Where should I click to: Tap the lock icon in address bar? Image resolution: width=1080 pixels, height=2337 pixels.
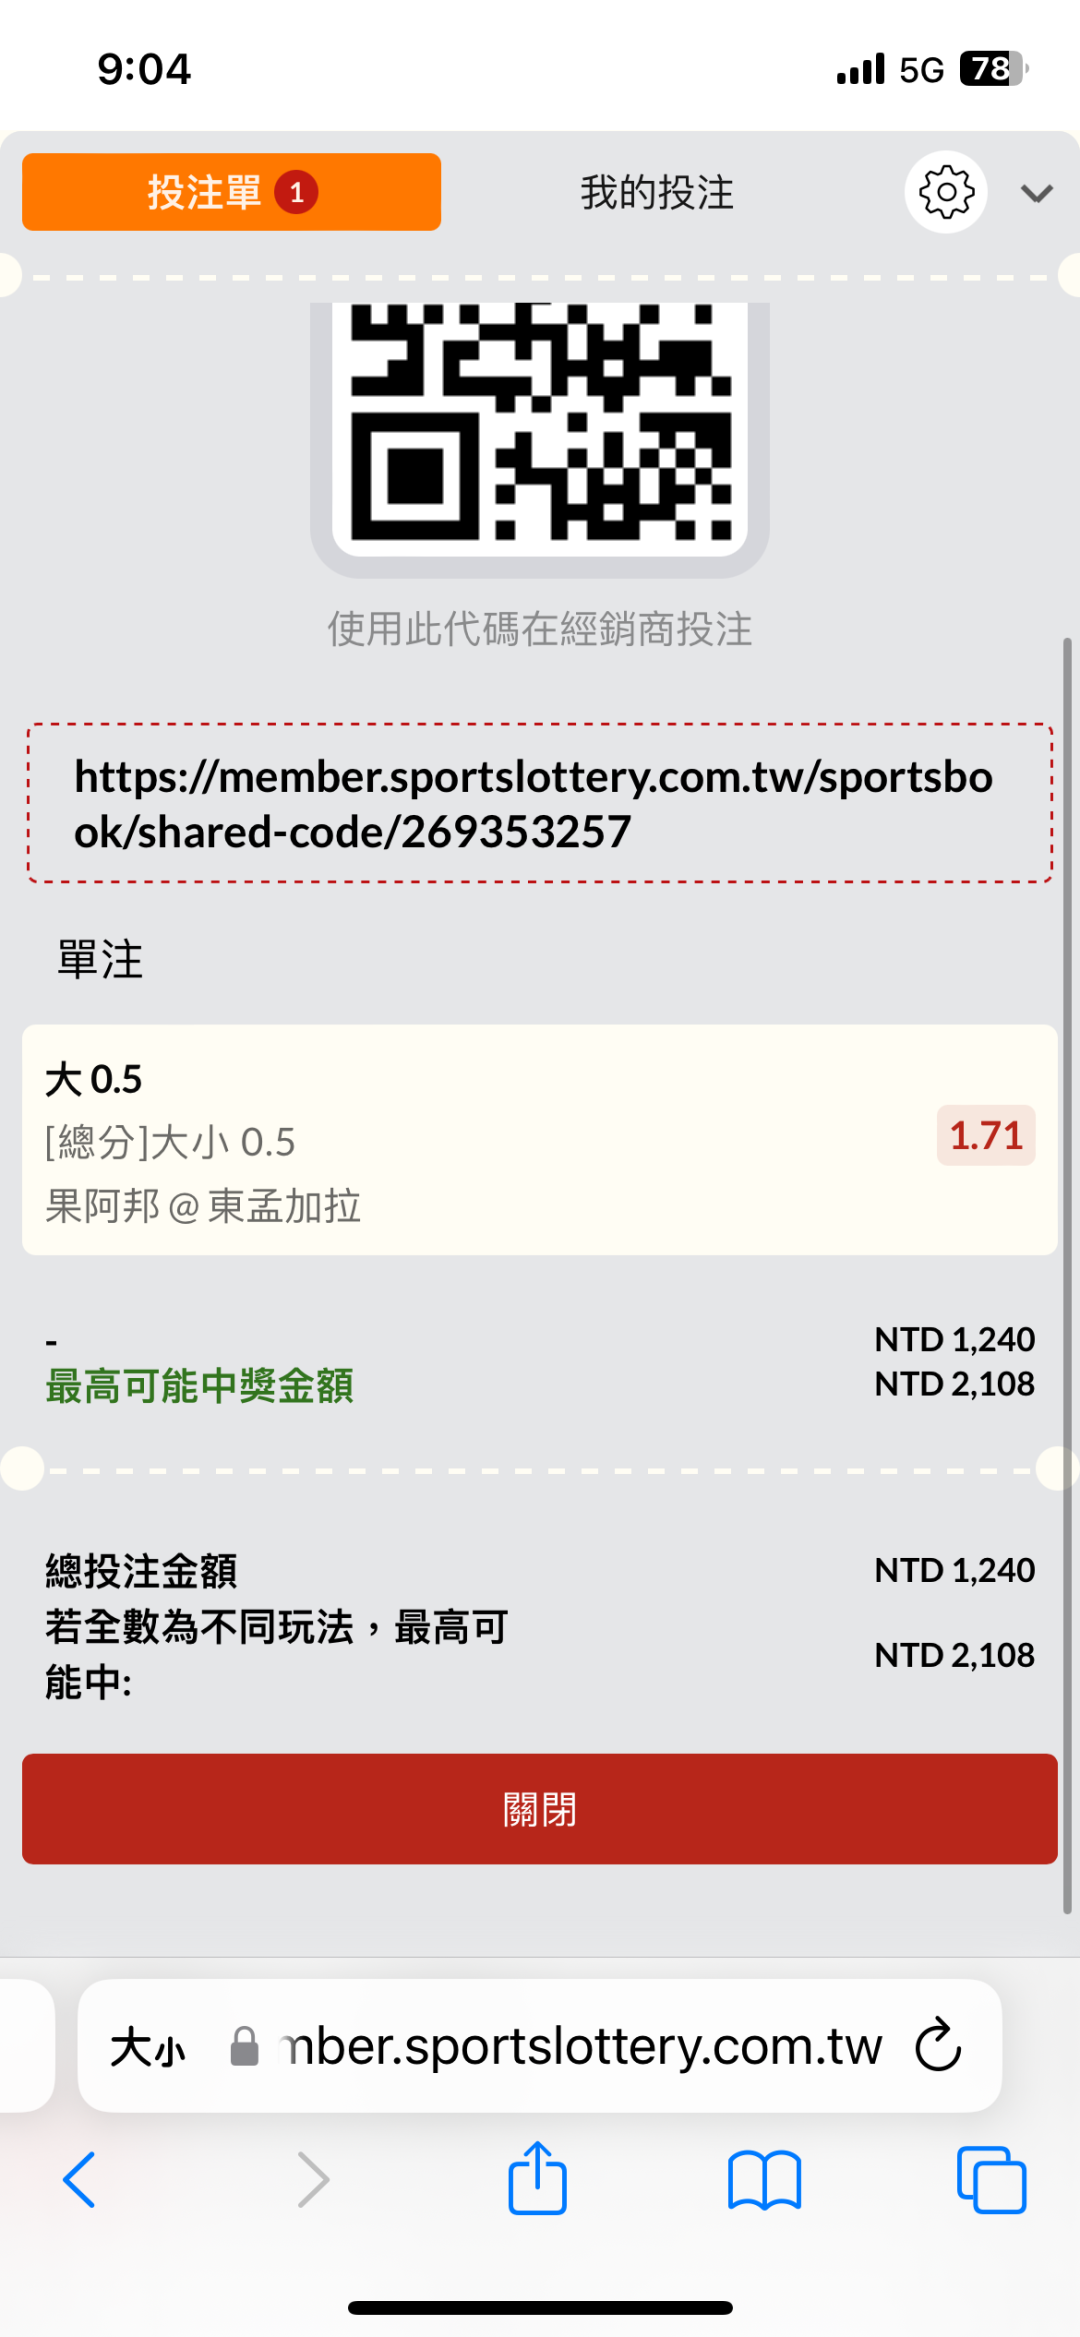pos(245,2047)
